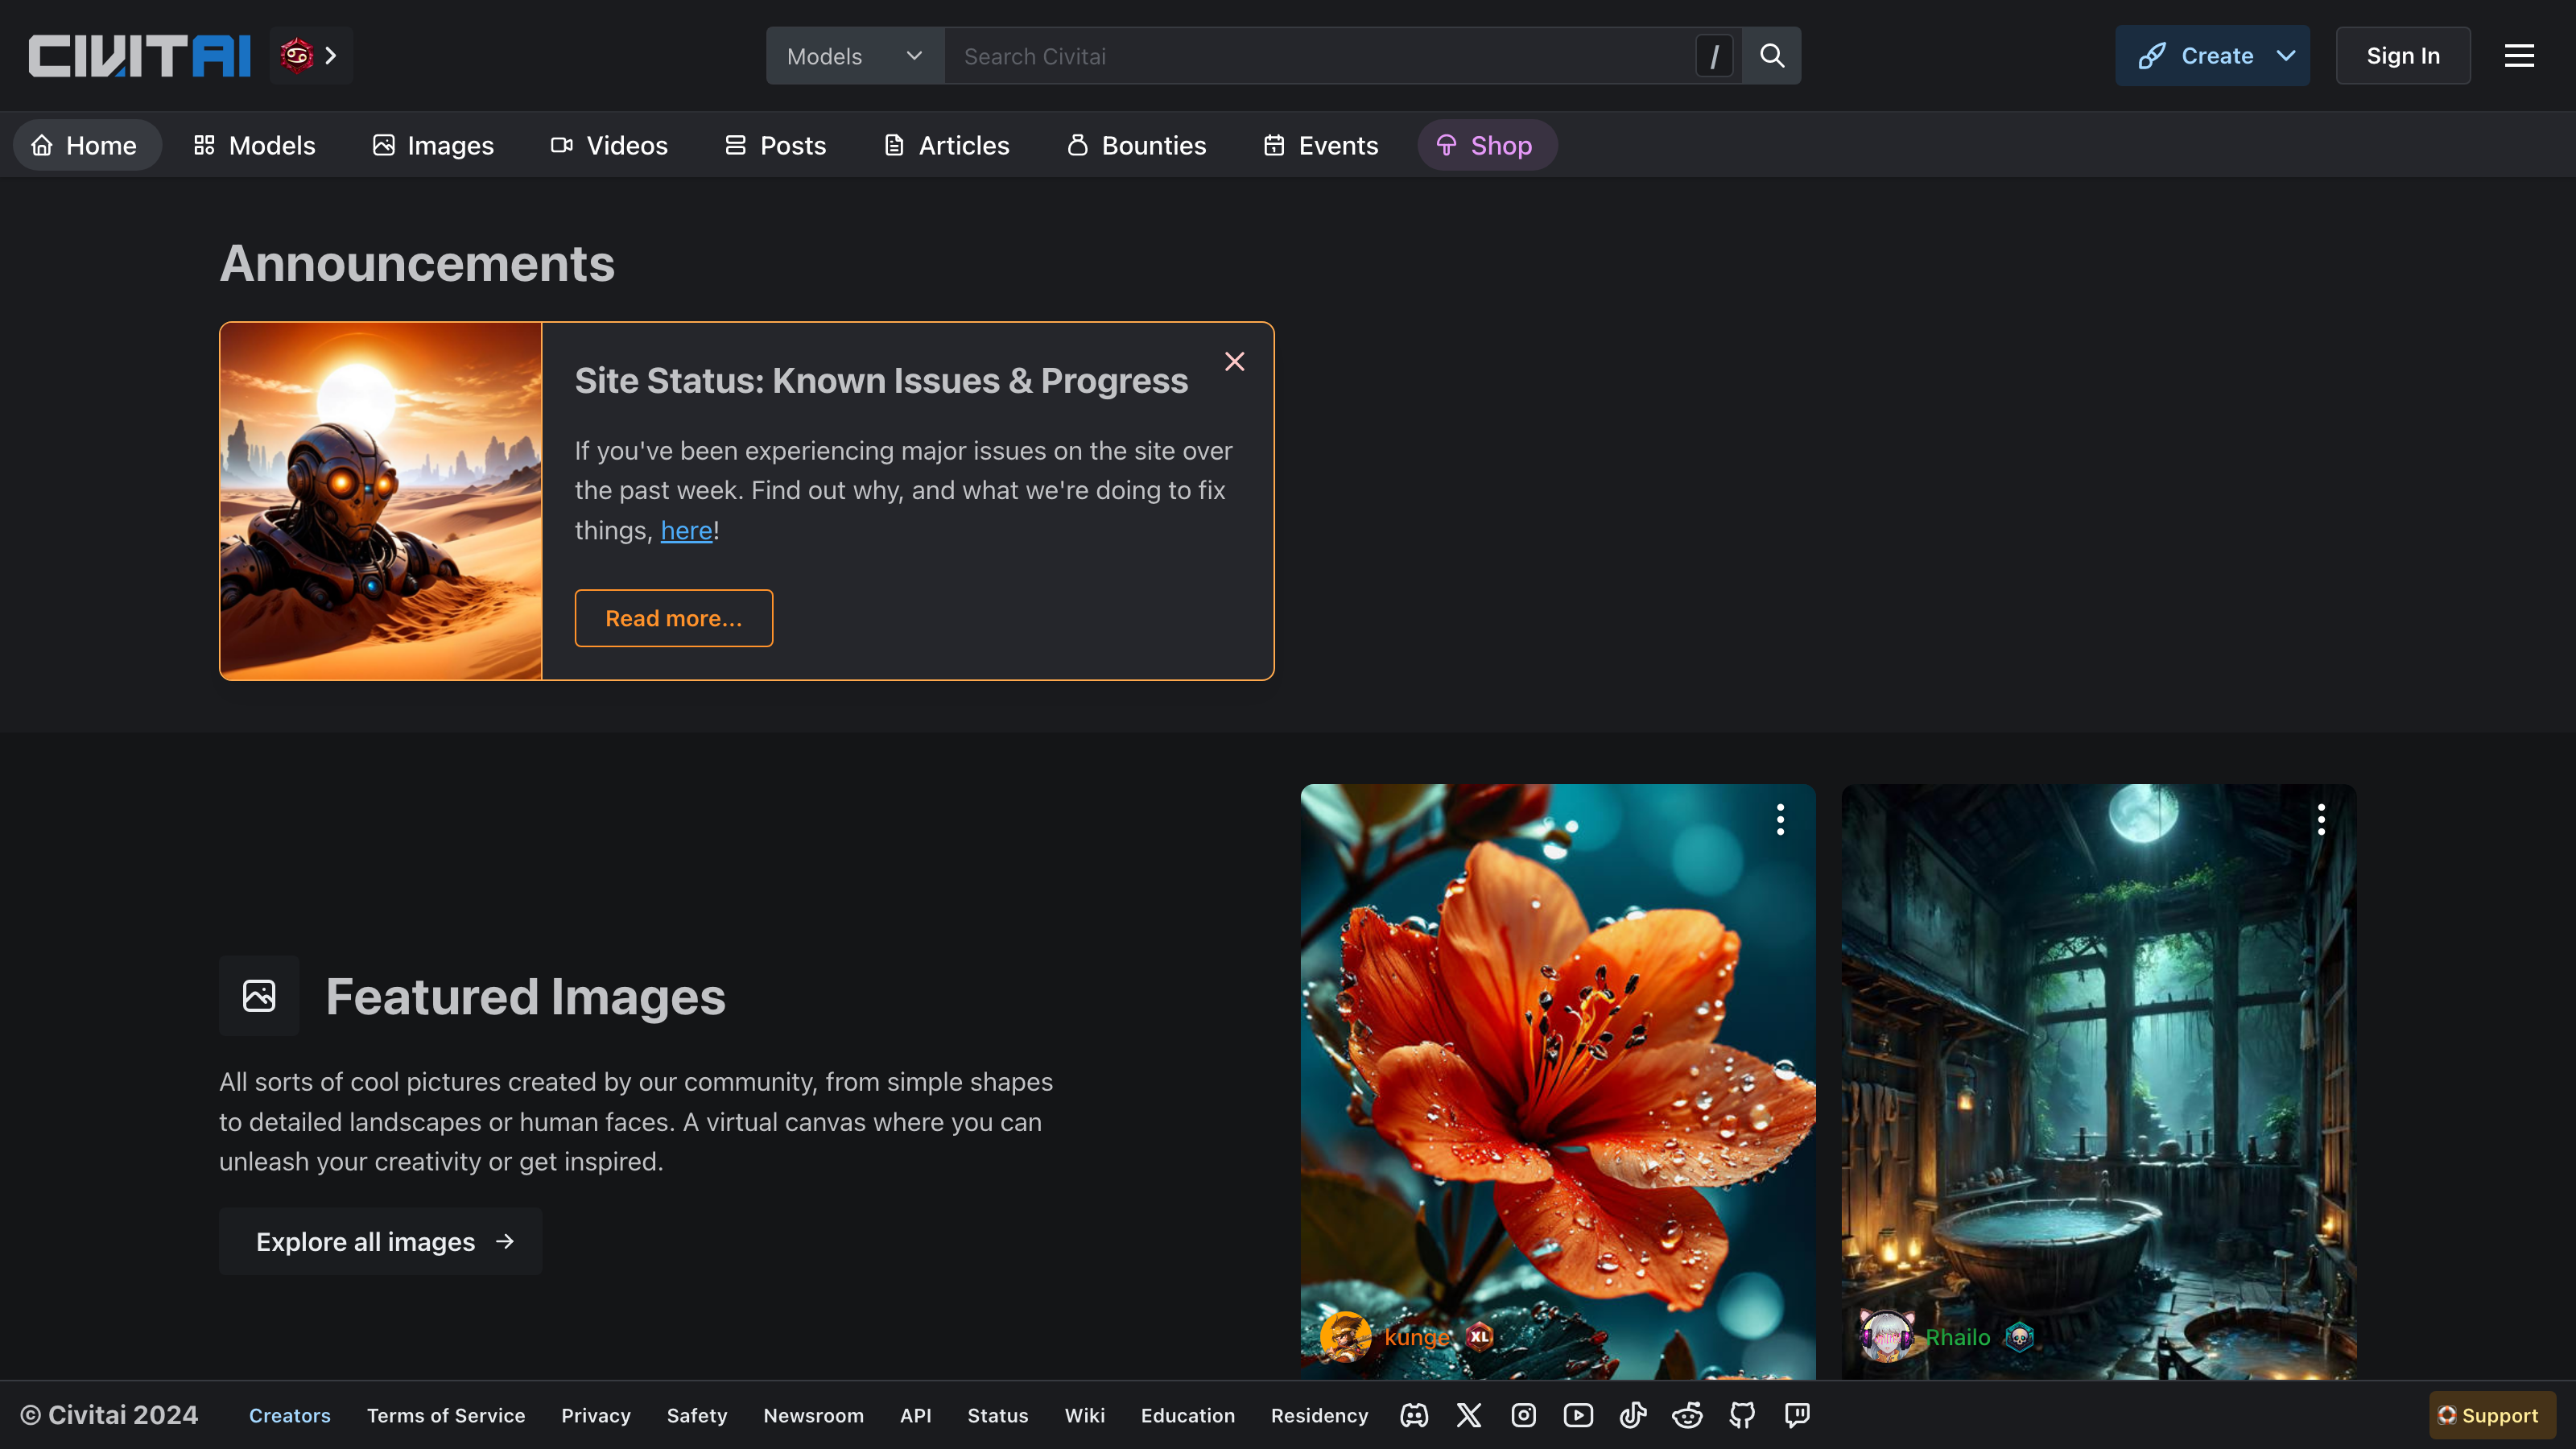Switch to the Articles tab
The width and height of the screenshot is (2576, 1449).
click(x=947, y=145)
